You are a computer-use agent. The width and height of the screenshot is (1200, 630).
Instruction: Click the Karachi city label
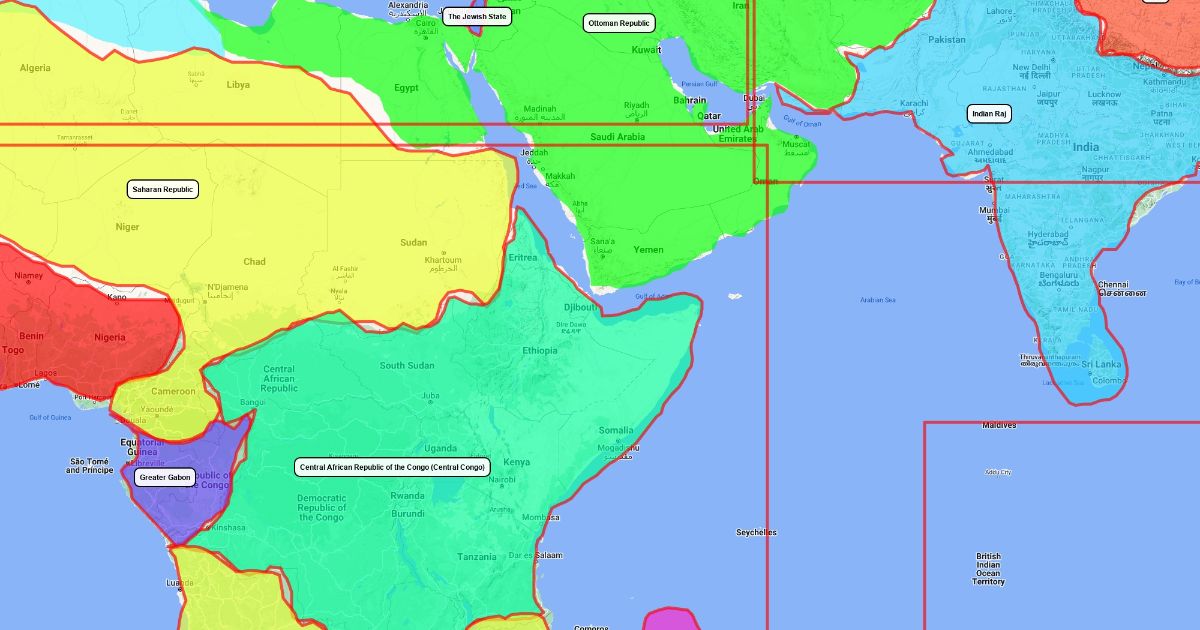click(x=914, y=104)
